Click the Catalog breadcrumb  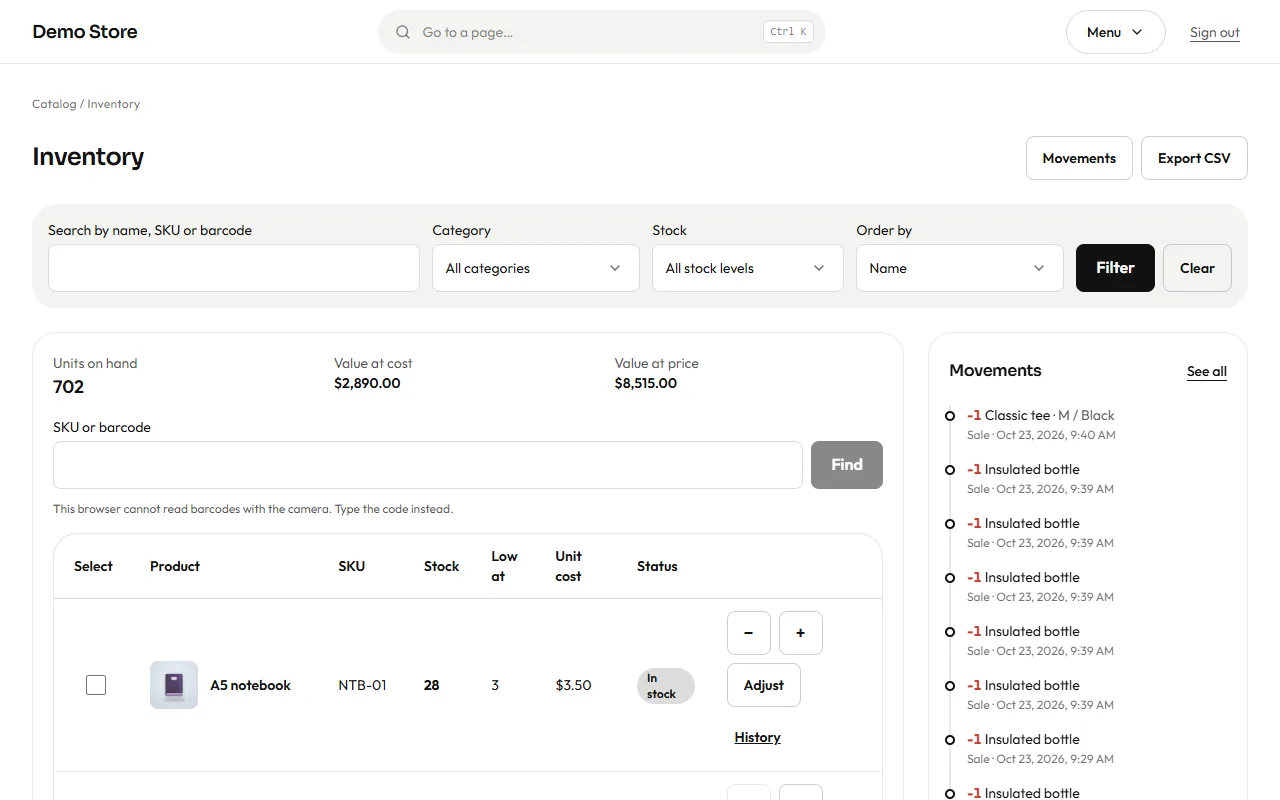(54, 104)
